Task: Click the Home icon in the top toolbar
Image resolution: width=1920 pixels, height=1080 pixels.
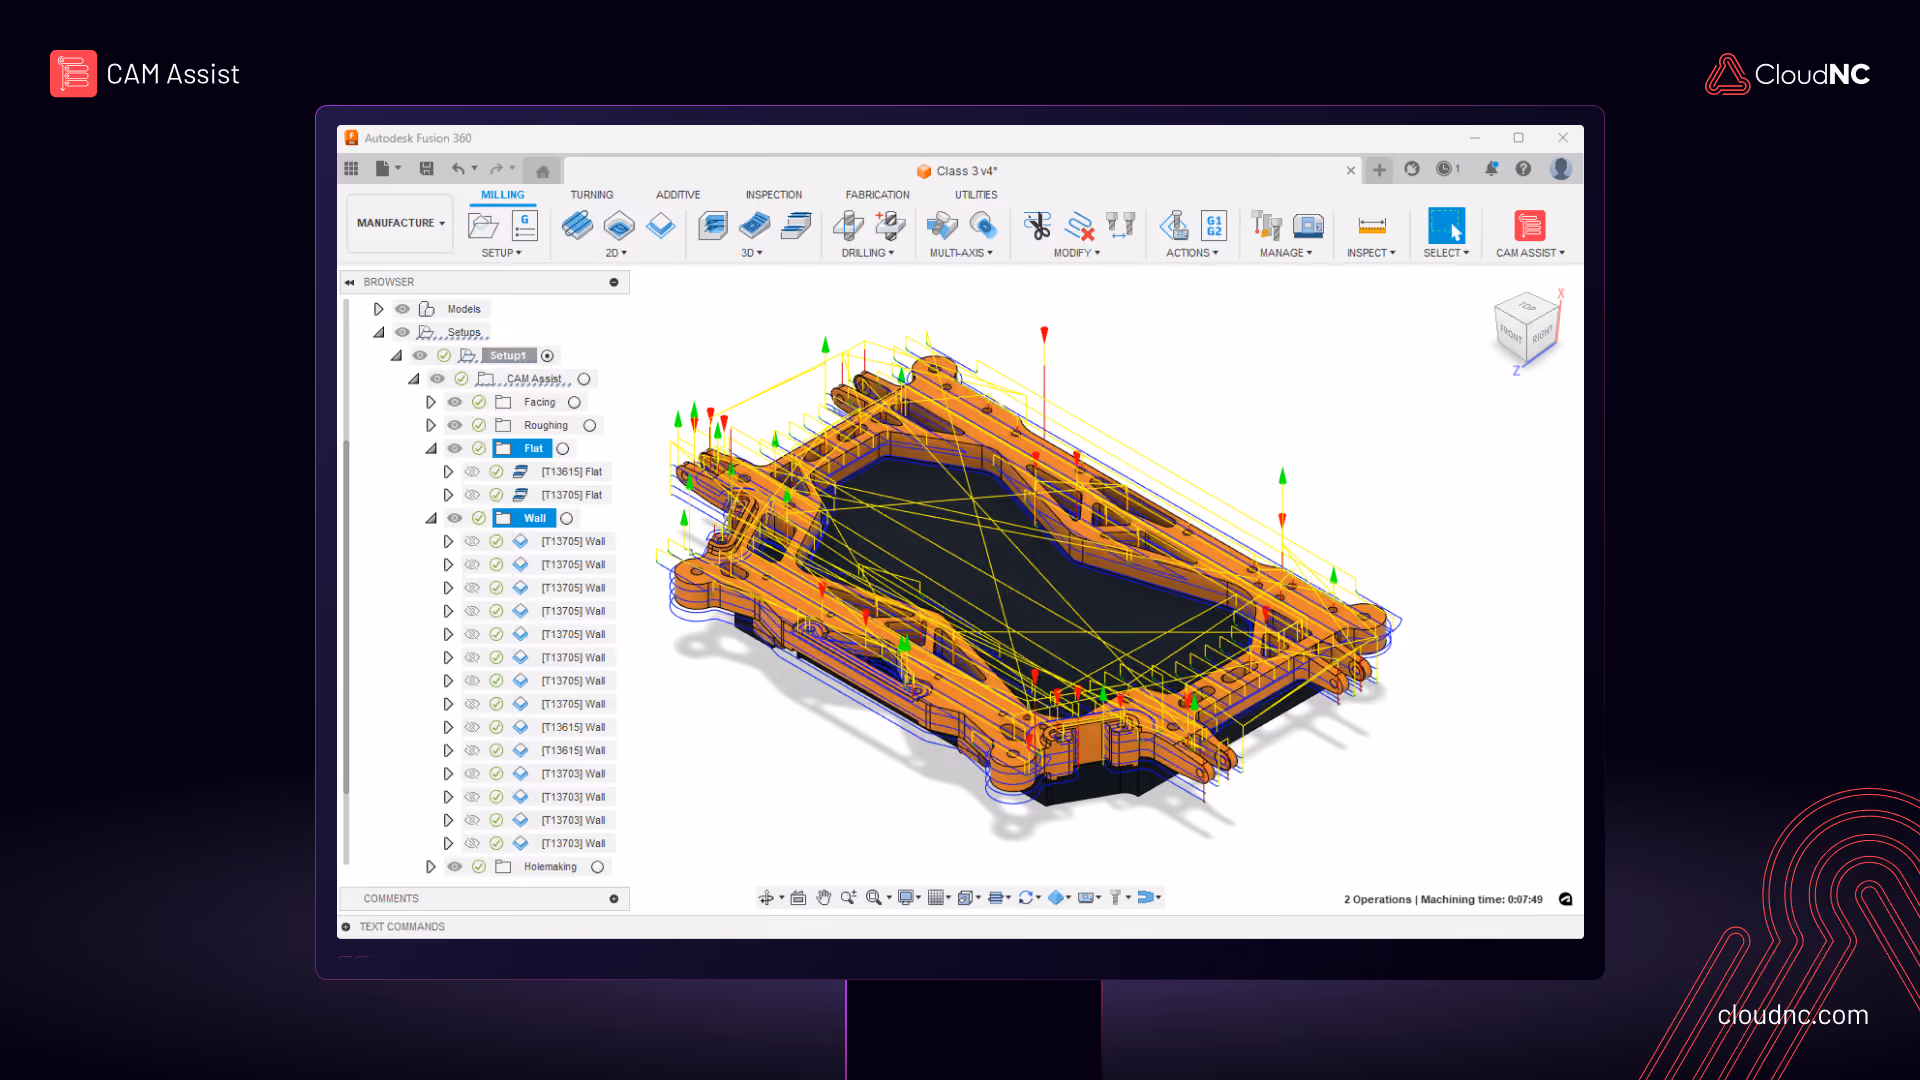Action: coord(542,171)
